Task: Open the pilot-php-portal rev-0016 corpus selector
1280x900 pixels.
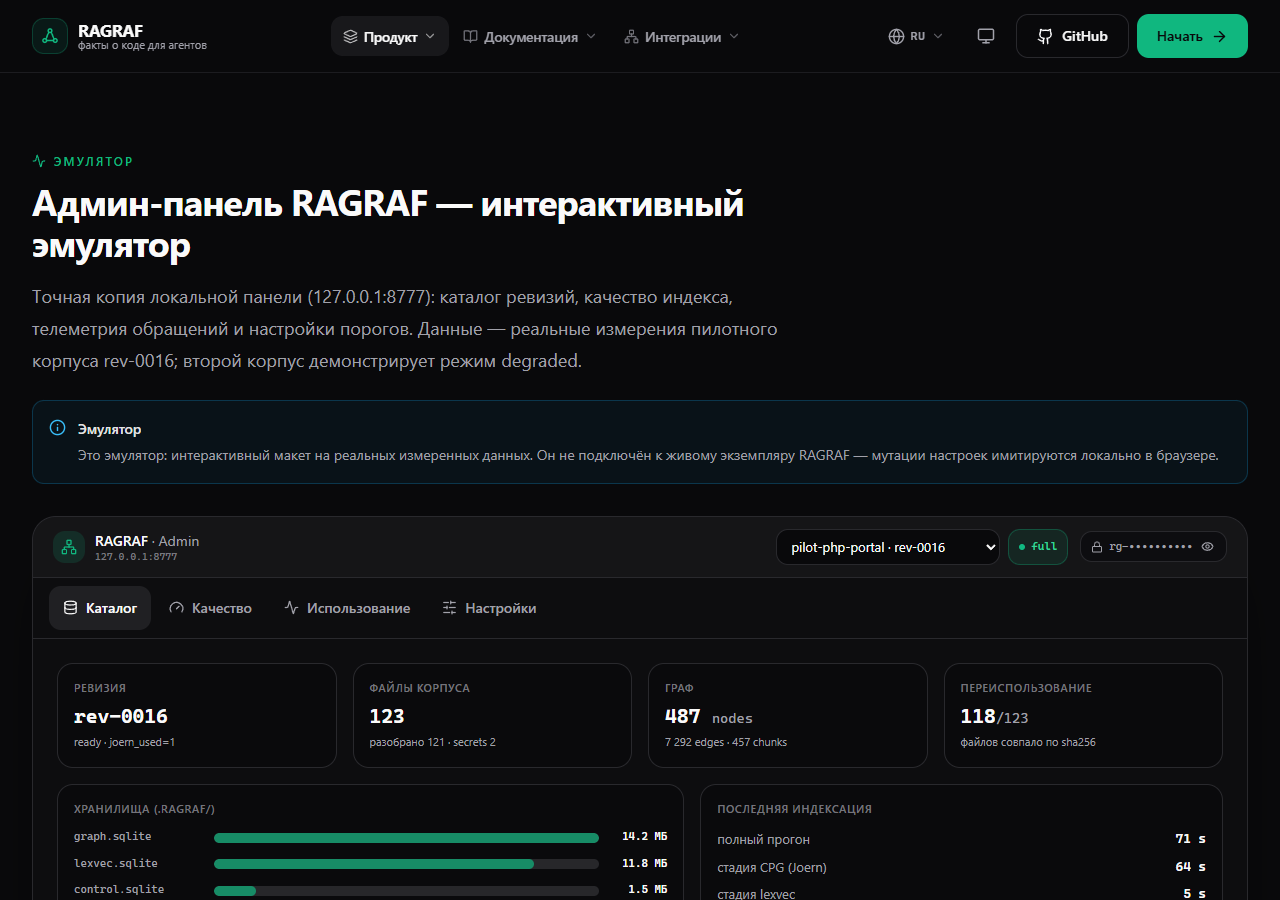Action: click(x=888, y=547)
